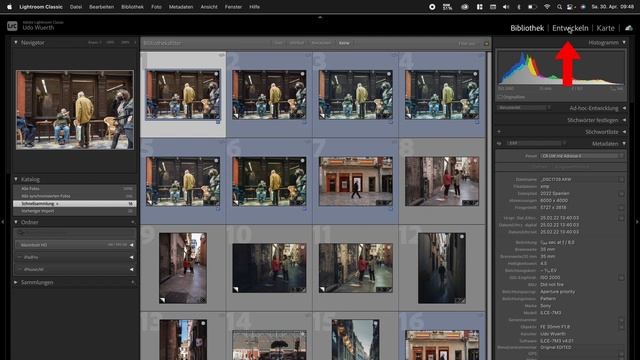Toggle the Originalfoto checkbox under histogram
Viewport: 640px width, 360px height.
click(x=501, y=97)
